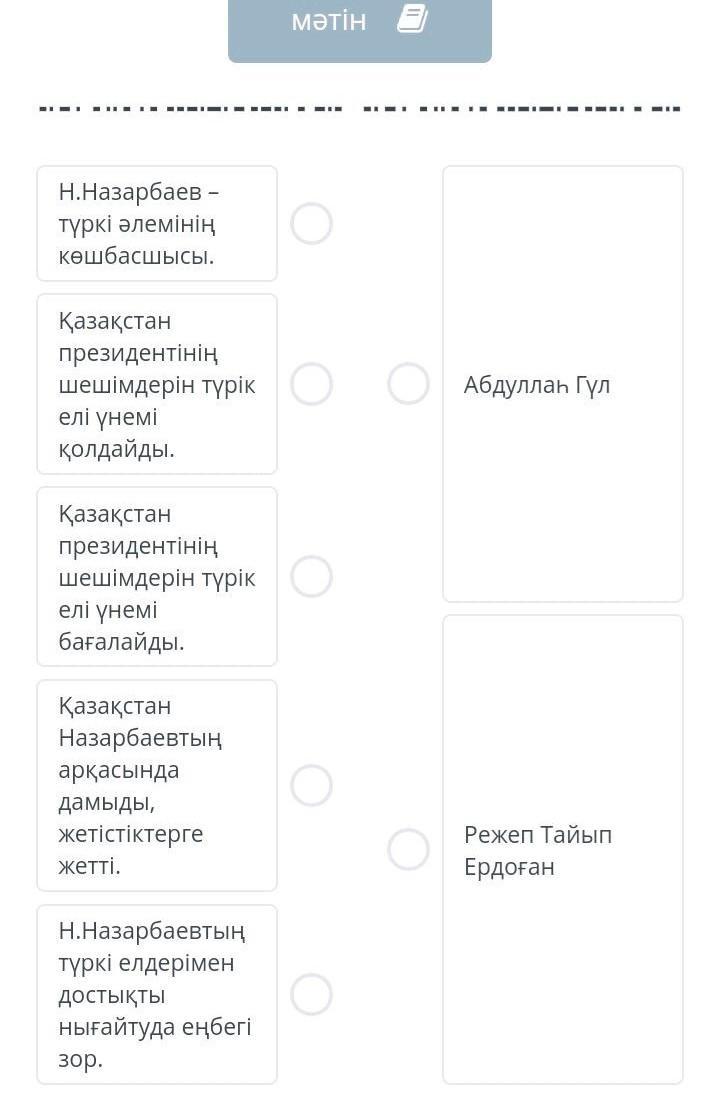Viewport: 720px width, 1120px height.
Task: Select the circle beside 'Қазақстан Назарбаевтың арқасында дамыды'
Action: coord(311,786)
